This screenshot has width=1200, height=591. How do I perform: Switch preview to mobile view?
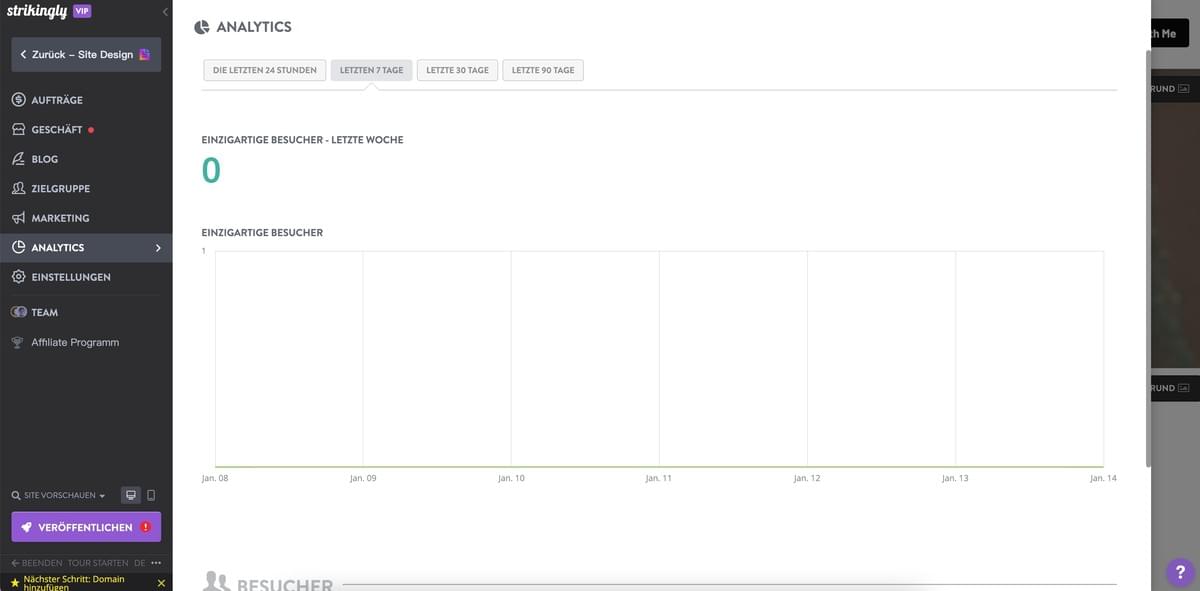coord(151,494)
